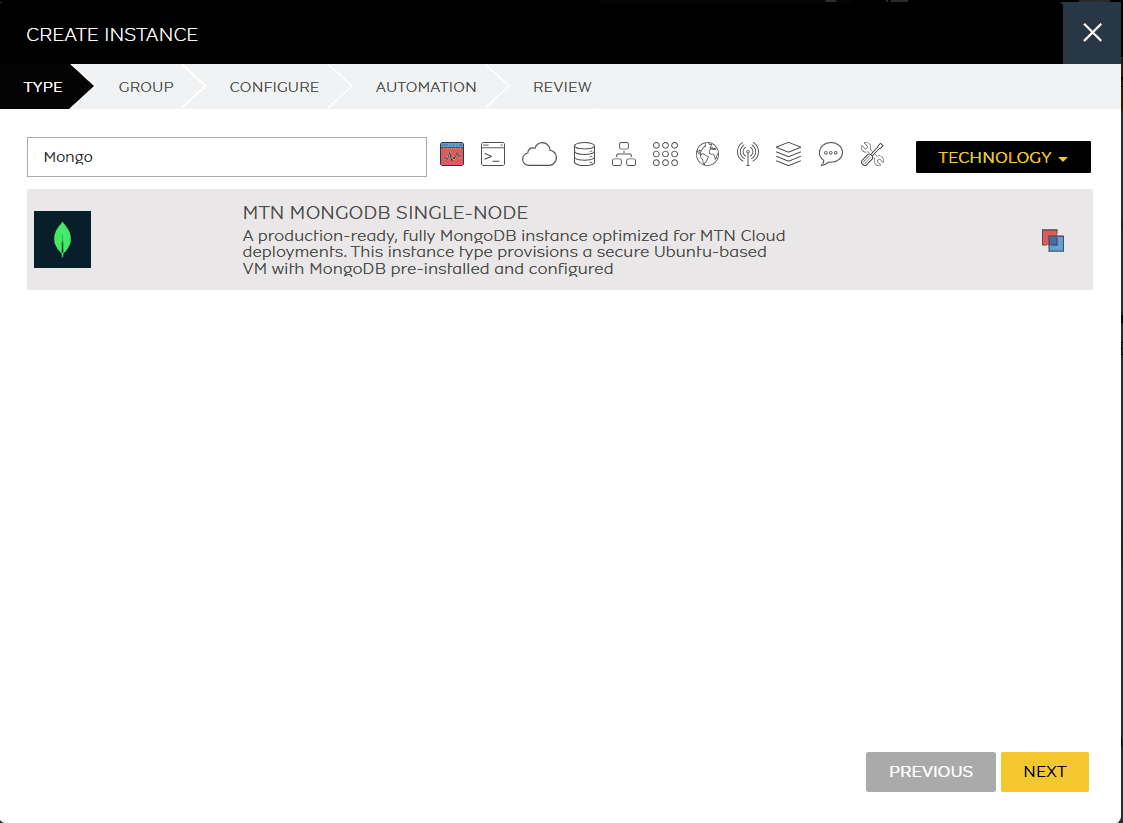Filter by chat bubble messaging icon

pos(831,155)
